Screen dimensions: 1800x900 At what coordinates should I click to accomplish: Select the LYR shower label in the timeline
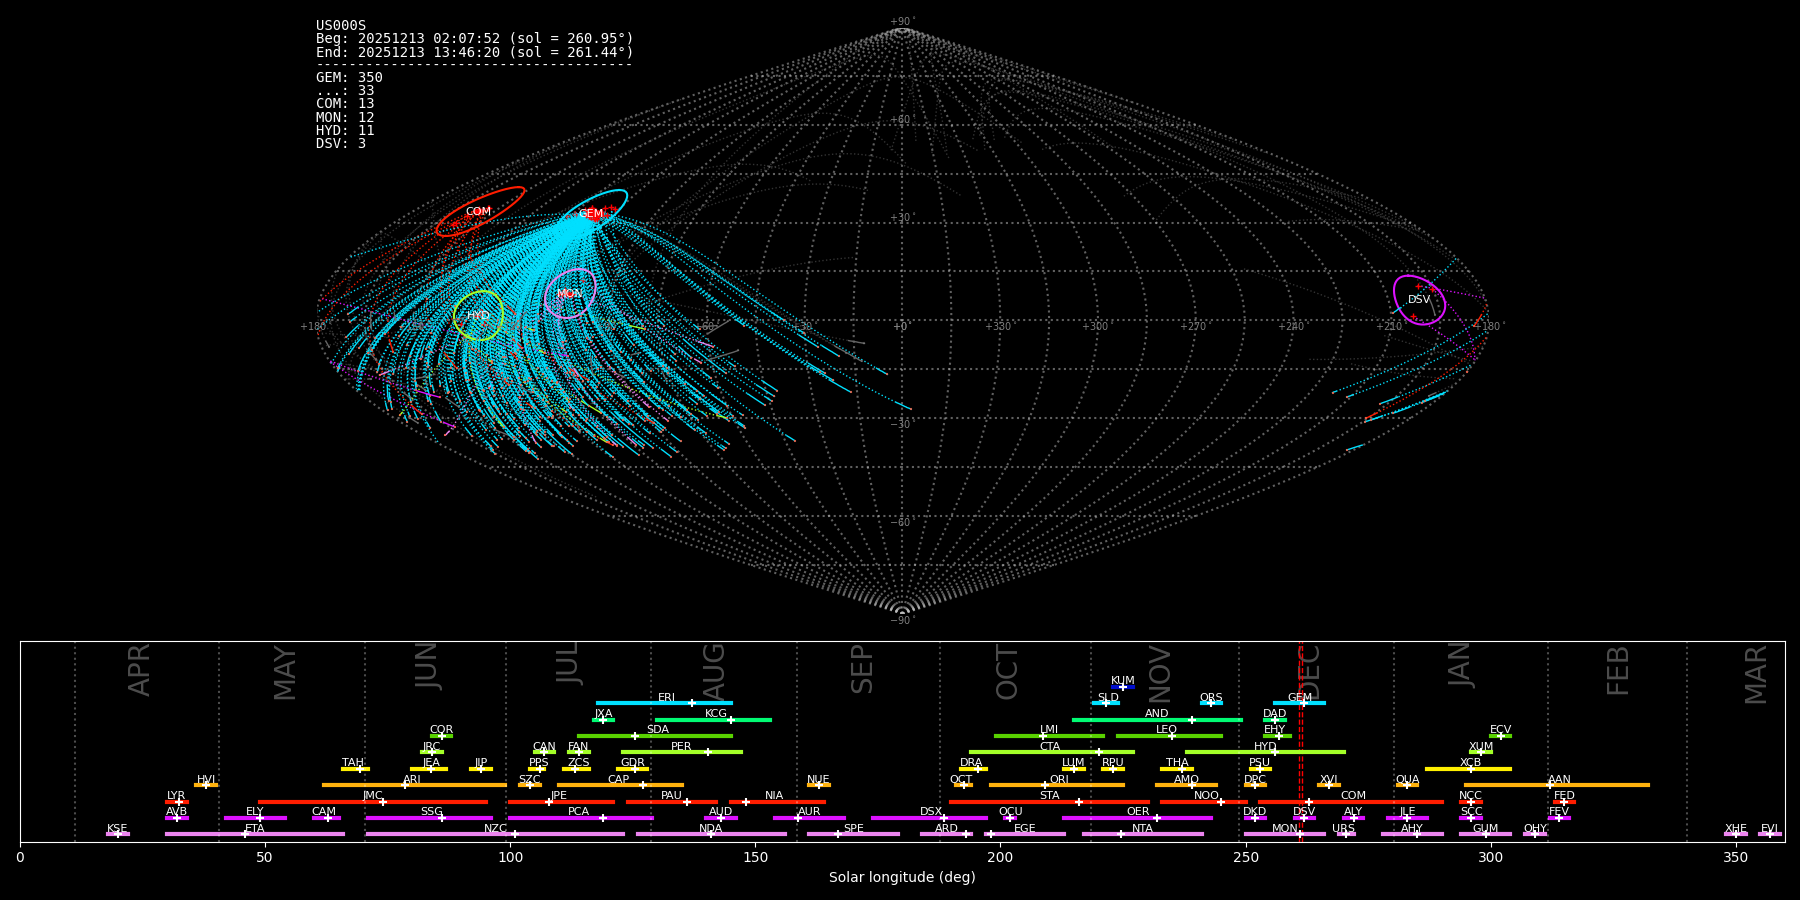[x=176, y=796]
